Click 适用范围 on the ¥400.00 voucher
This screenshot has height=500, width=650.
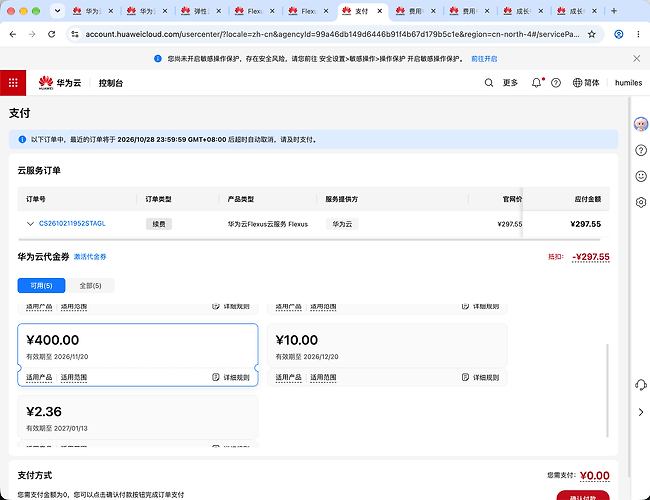(74, 377)
